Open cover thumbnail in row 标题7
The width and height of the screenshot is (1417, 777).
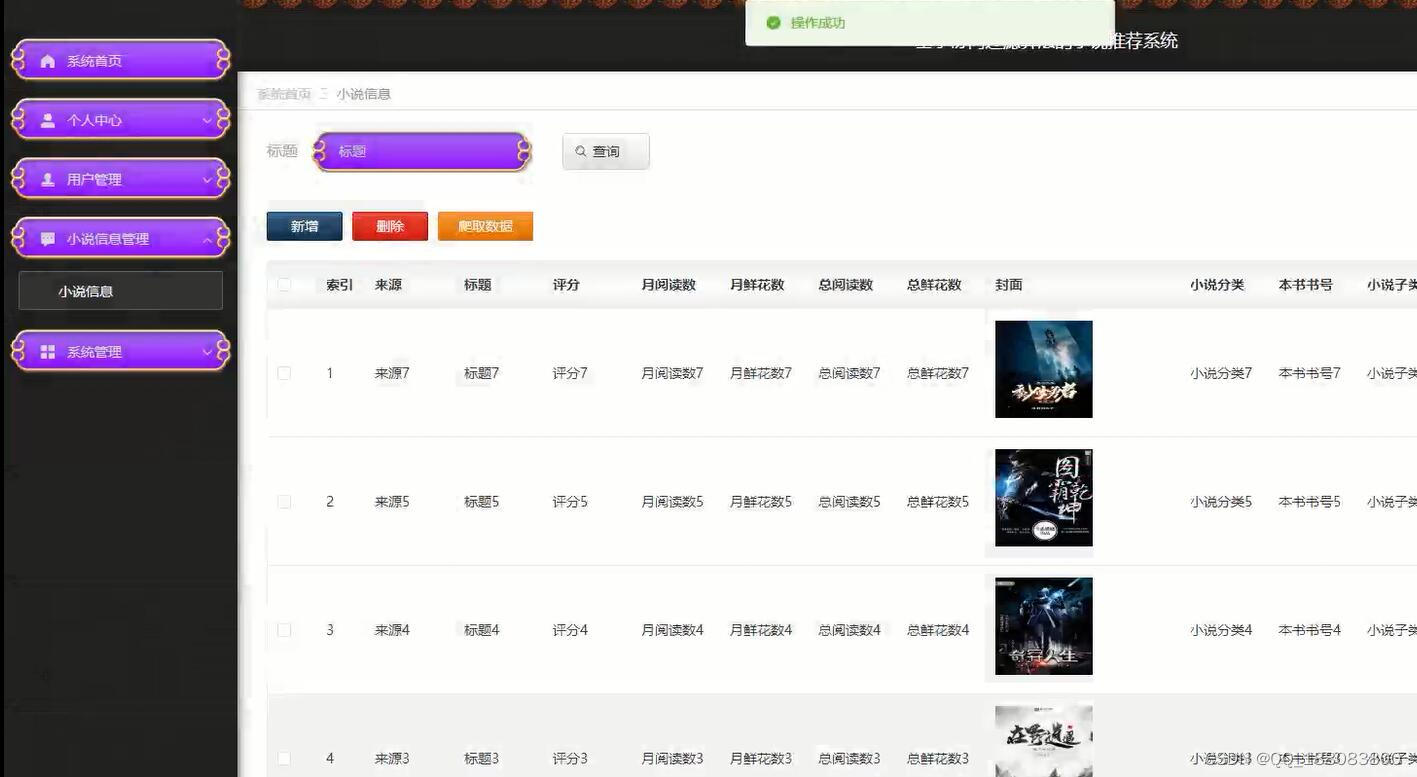(1044, 369)
